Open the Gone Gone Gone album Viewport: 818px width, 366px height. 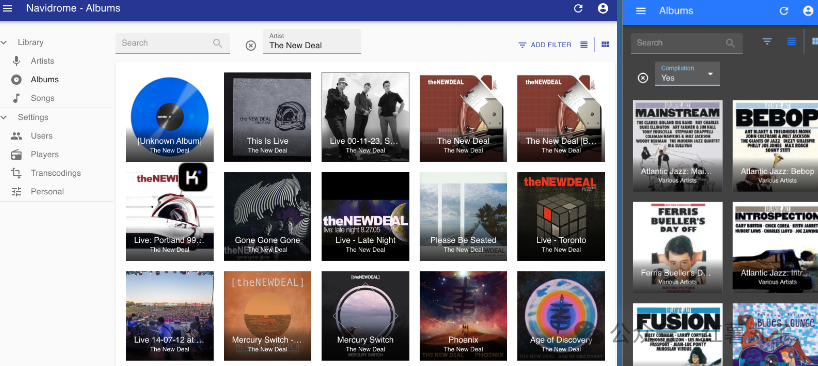tap(268, 216)
